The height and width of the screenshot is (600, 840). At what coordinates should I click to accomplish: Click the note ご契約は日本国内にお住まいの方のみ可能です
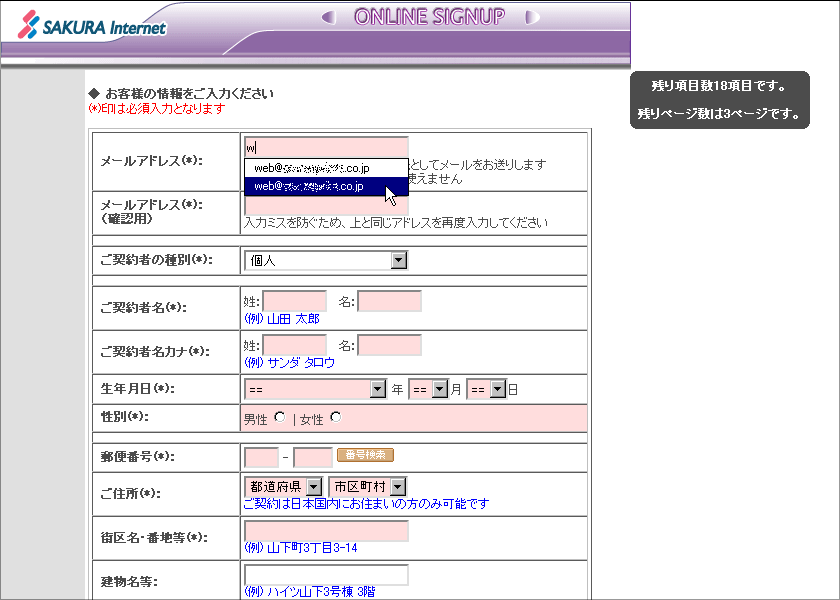(x=366, y=504)
